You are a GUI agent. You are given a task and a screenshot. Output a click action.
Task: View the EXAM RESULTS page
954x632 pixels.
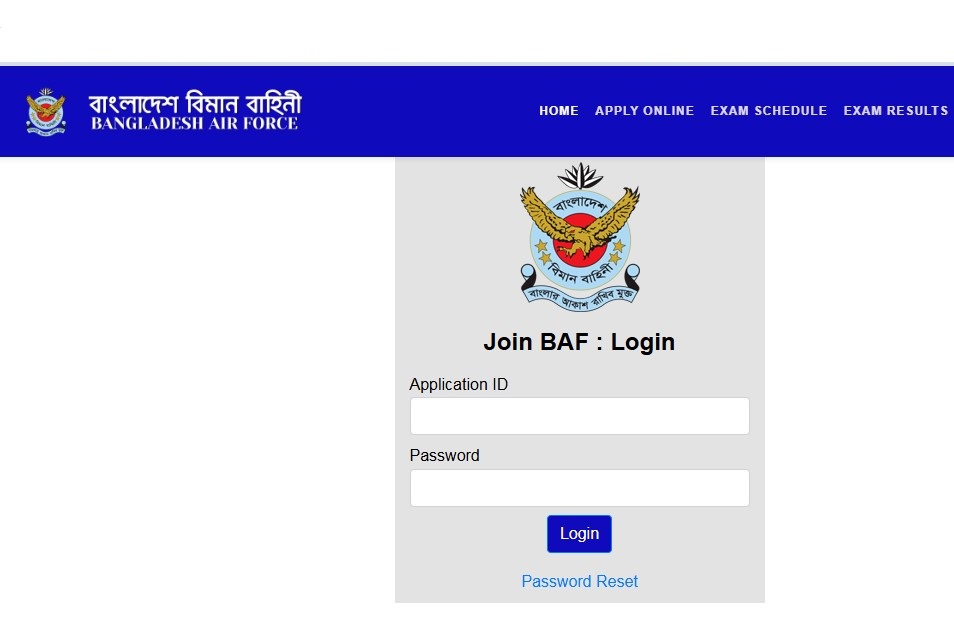[896, 111]
